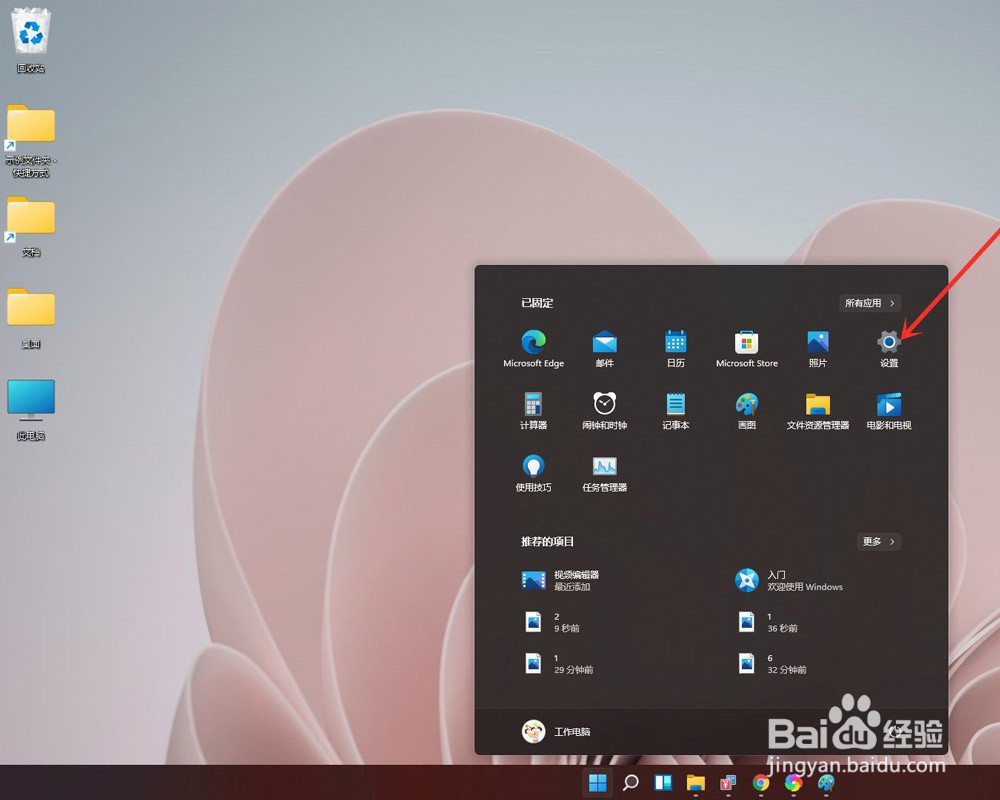Open 闹钟和时钟 (Alarms & Clock)
This screenshot has width=1000, height=800.
click(605, 411)
